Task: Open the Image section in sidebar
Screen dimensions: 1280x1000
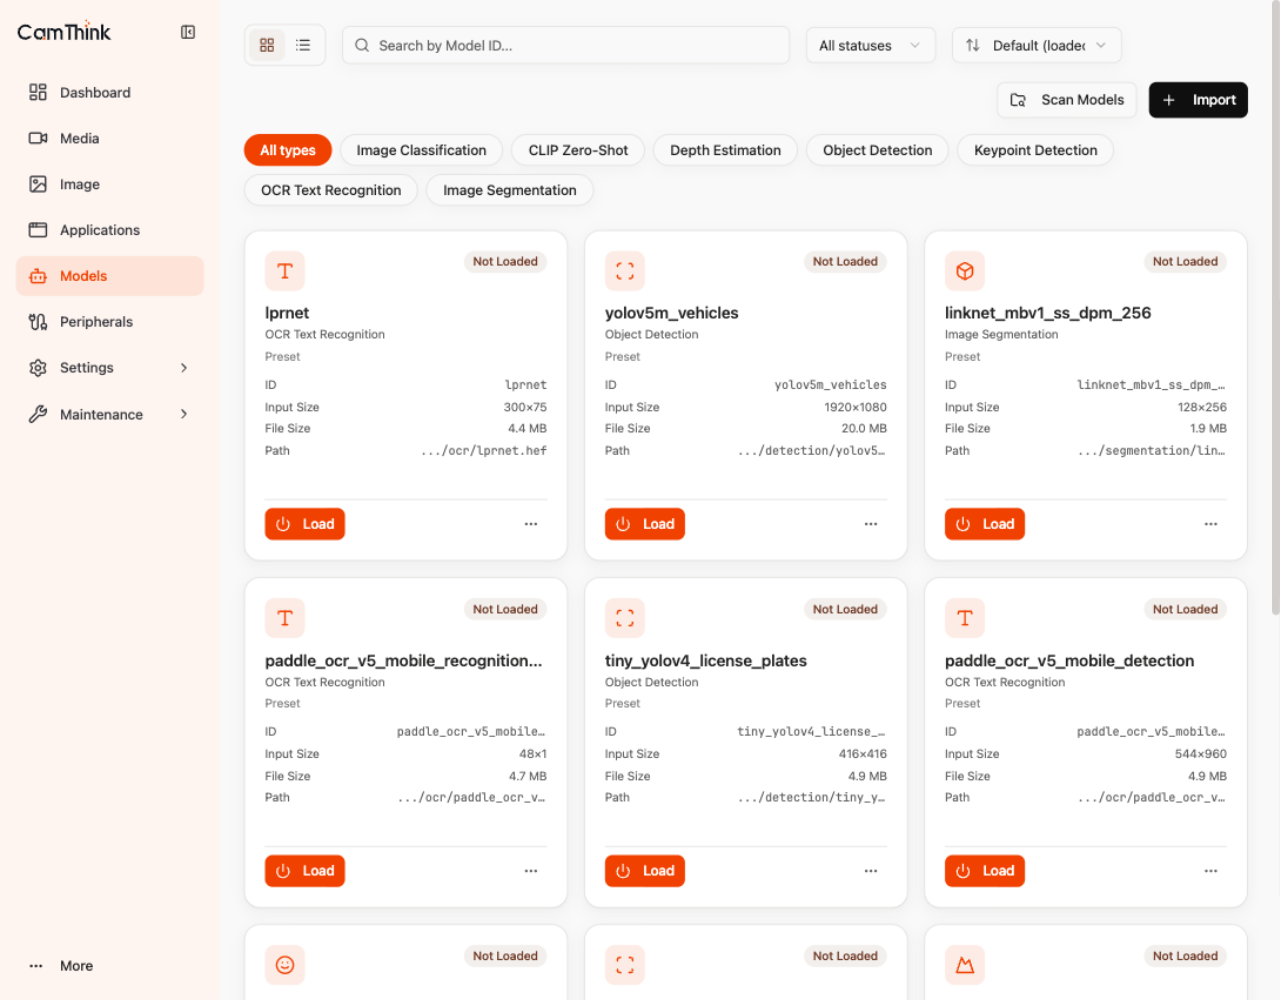Action: pos(110,184)
